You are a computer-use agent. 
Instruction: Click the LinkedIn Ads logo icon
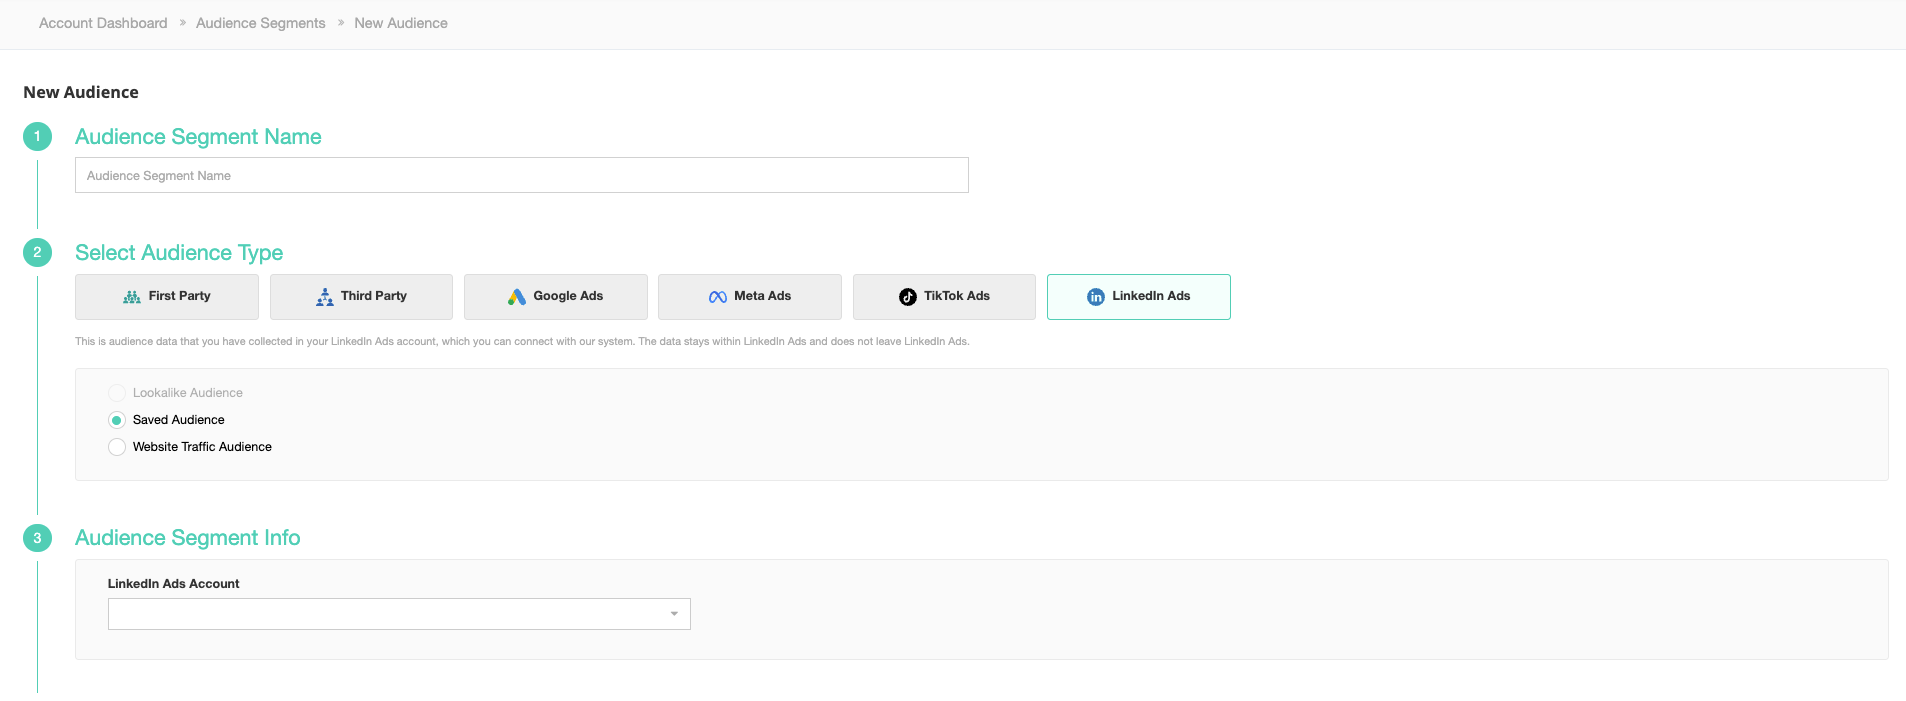pos(1095,297)
